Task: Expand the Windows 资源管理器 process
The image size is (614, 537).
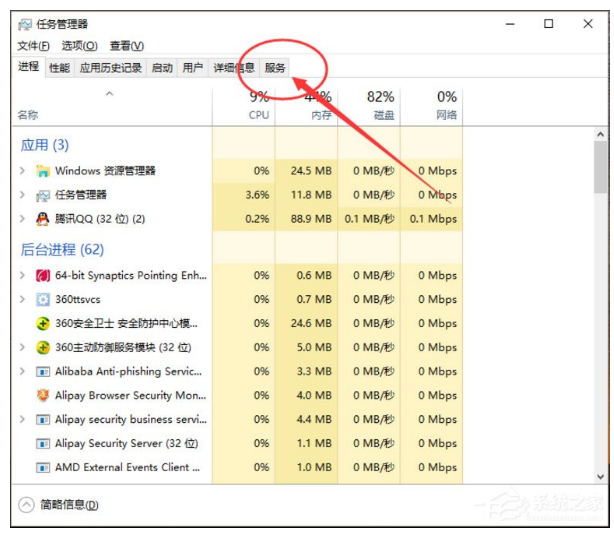Action: click(x=22, y=171)
